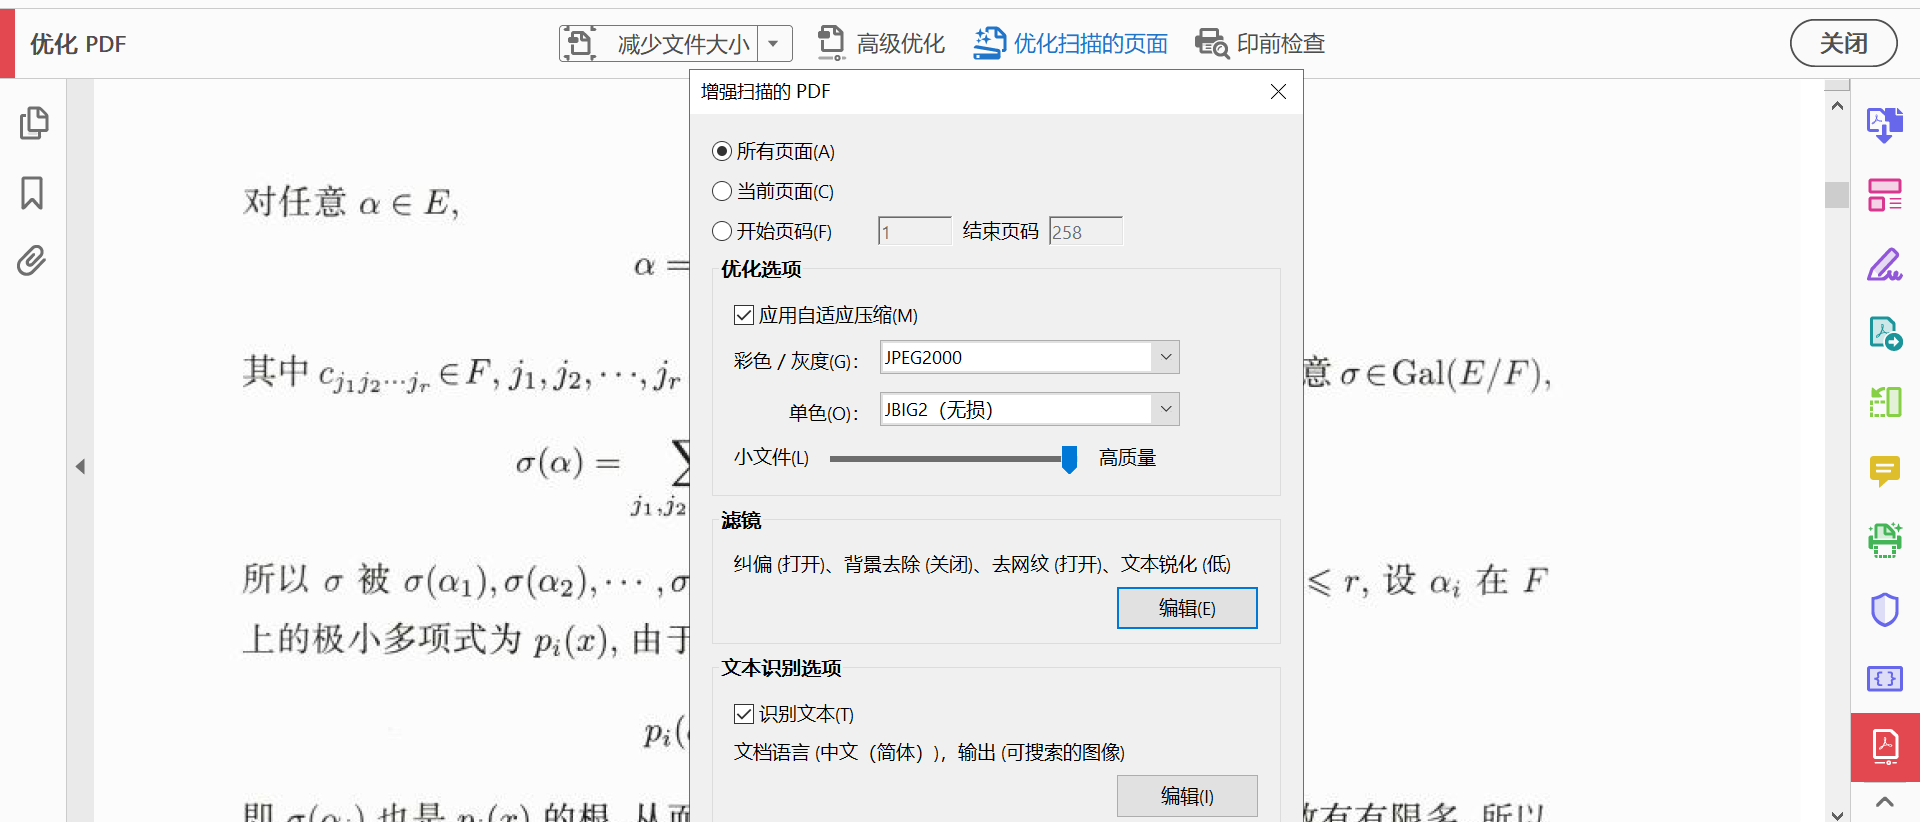This screenshot has height=822, width=1920.
Task: Click the text recognition Edit (编辑(I)) button
Action: click(x=1187, y=796)
